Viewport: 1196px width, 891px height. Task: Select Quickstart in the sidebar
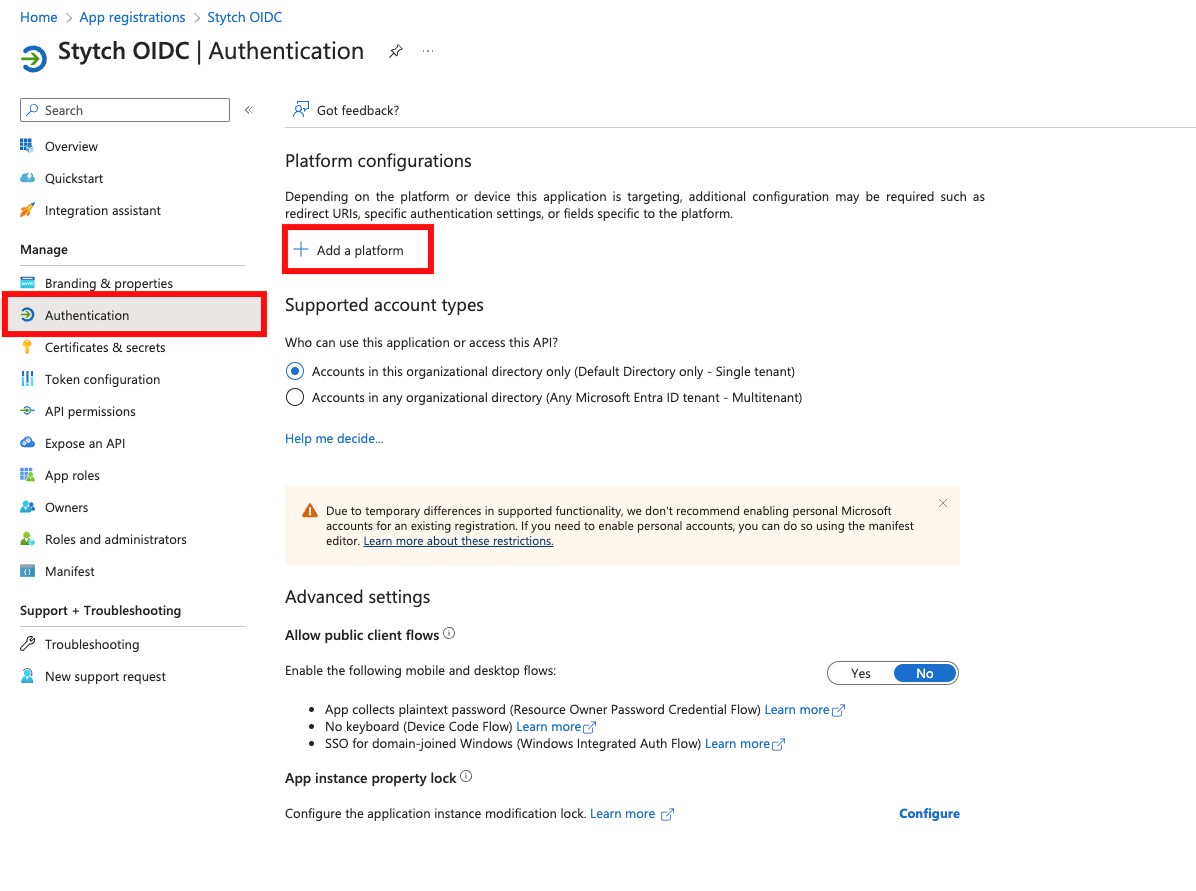pyautogui.click(x=74, y=178)
